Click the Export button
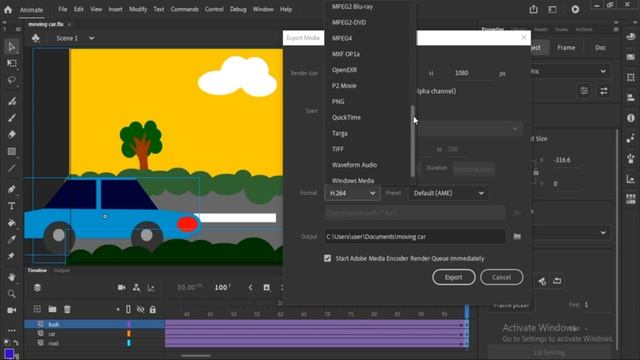The width and height of the screenshot is (640, 360). coord(453,277)
